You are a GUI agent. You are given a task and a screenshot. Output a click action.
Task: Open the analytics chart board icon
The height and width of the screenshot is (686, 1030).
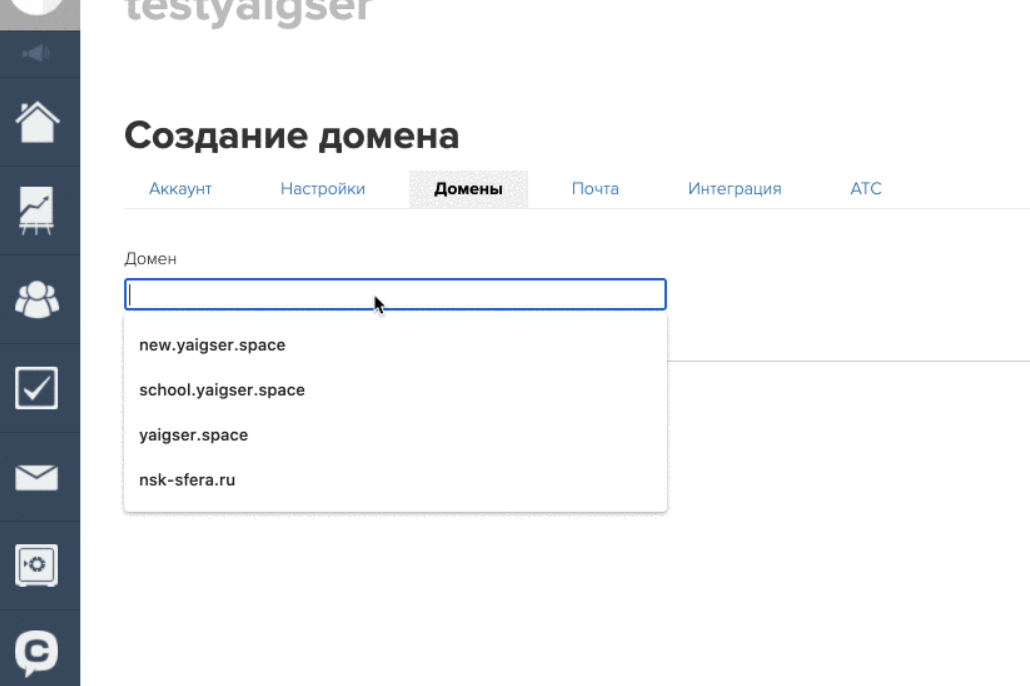(39, 211)
